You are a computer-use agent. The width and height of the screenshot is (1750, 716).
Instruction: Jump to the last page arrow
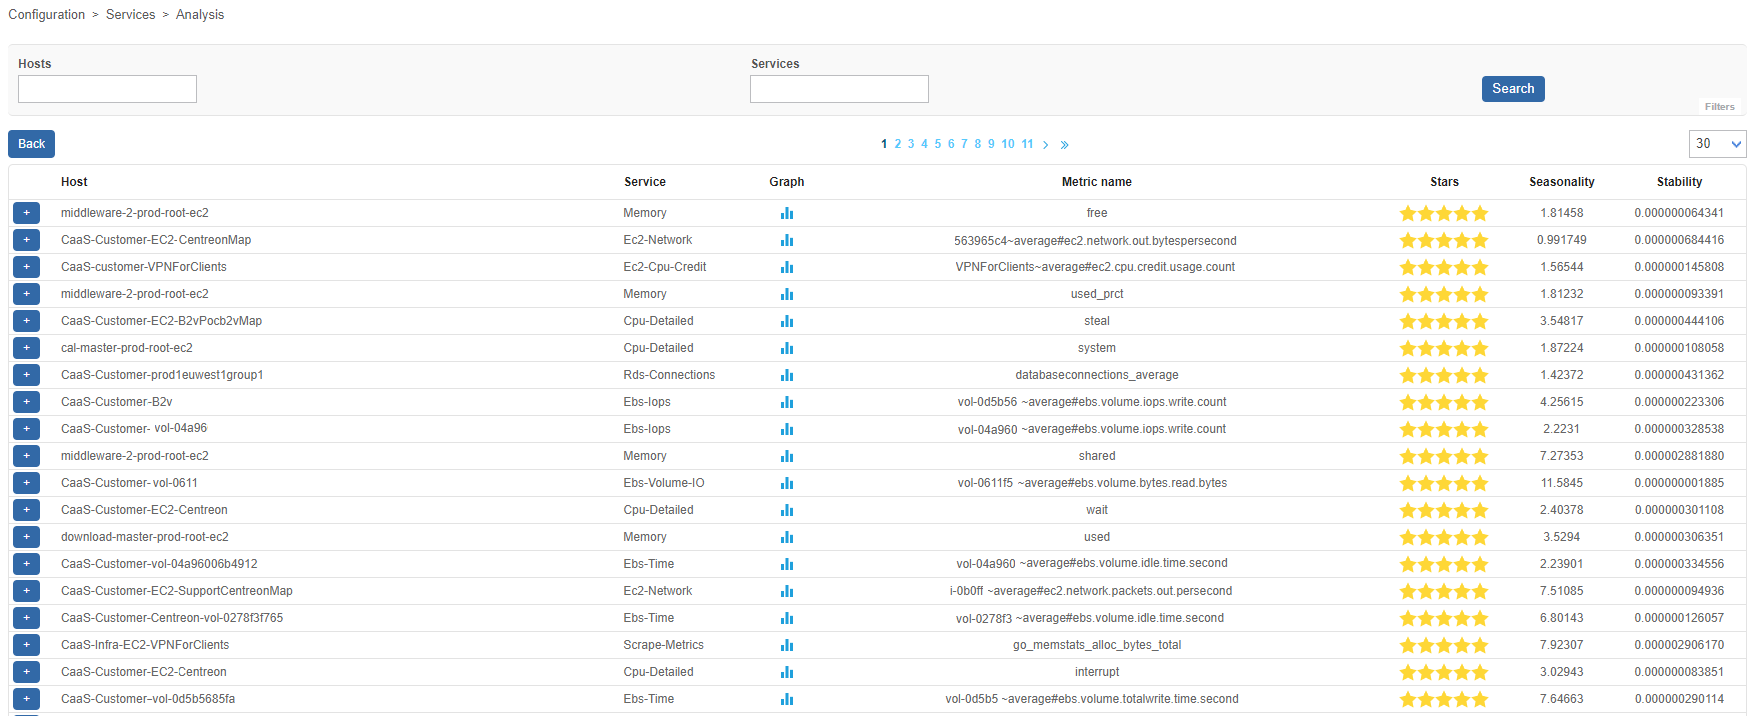pyautogui.click(x=1065, y=145)
